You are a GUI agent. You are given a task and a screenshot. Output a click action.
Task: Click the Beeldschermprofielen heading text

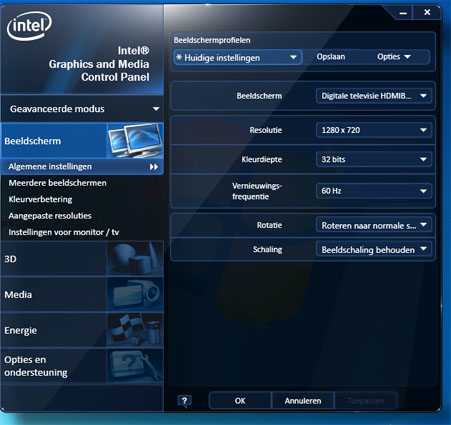pyautogui.click(x=212, y=40)
